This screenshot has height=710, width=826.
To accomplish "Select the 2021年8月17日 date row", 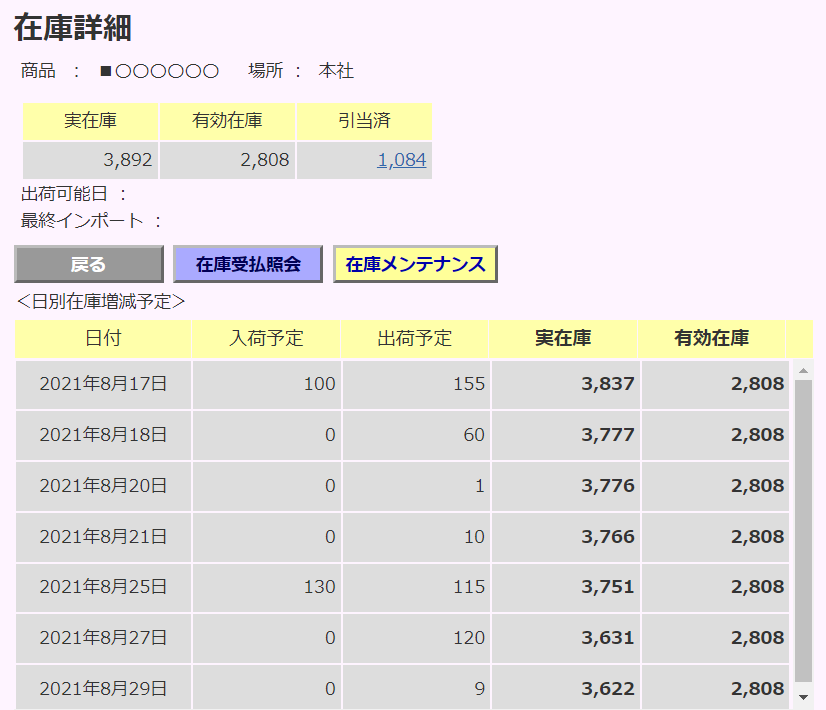I will coord(102,384).
